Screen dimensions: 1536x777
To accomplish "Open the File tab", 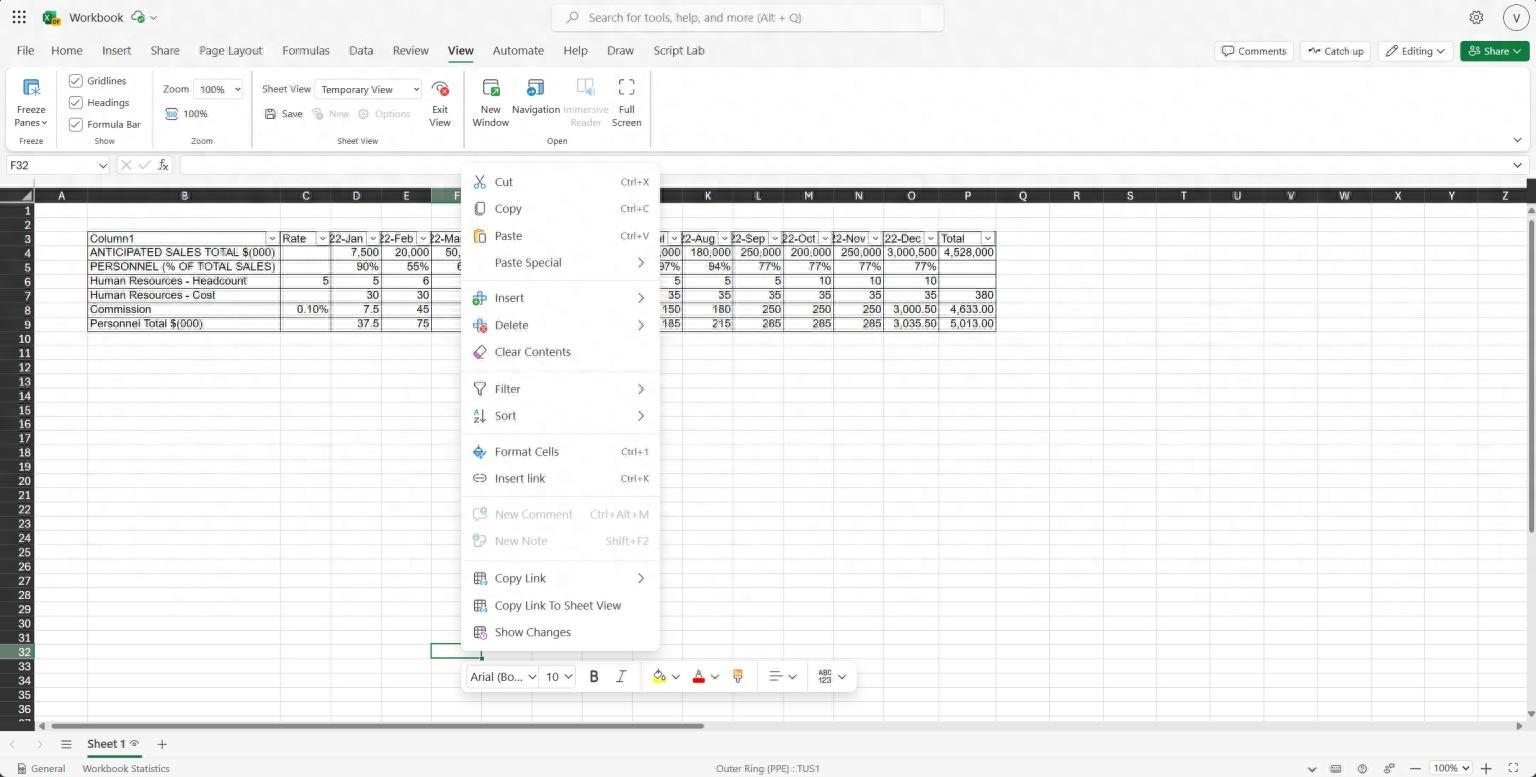I will click(25, 51).
